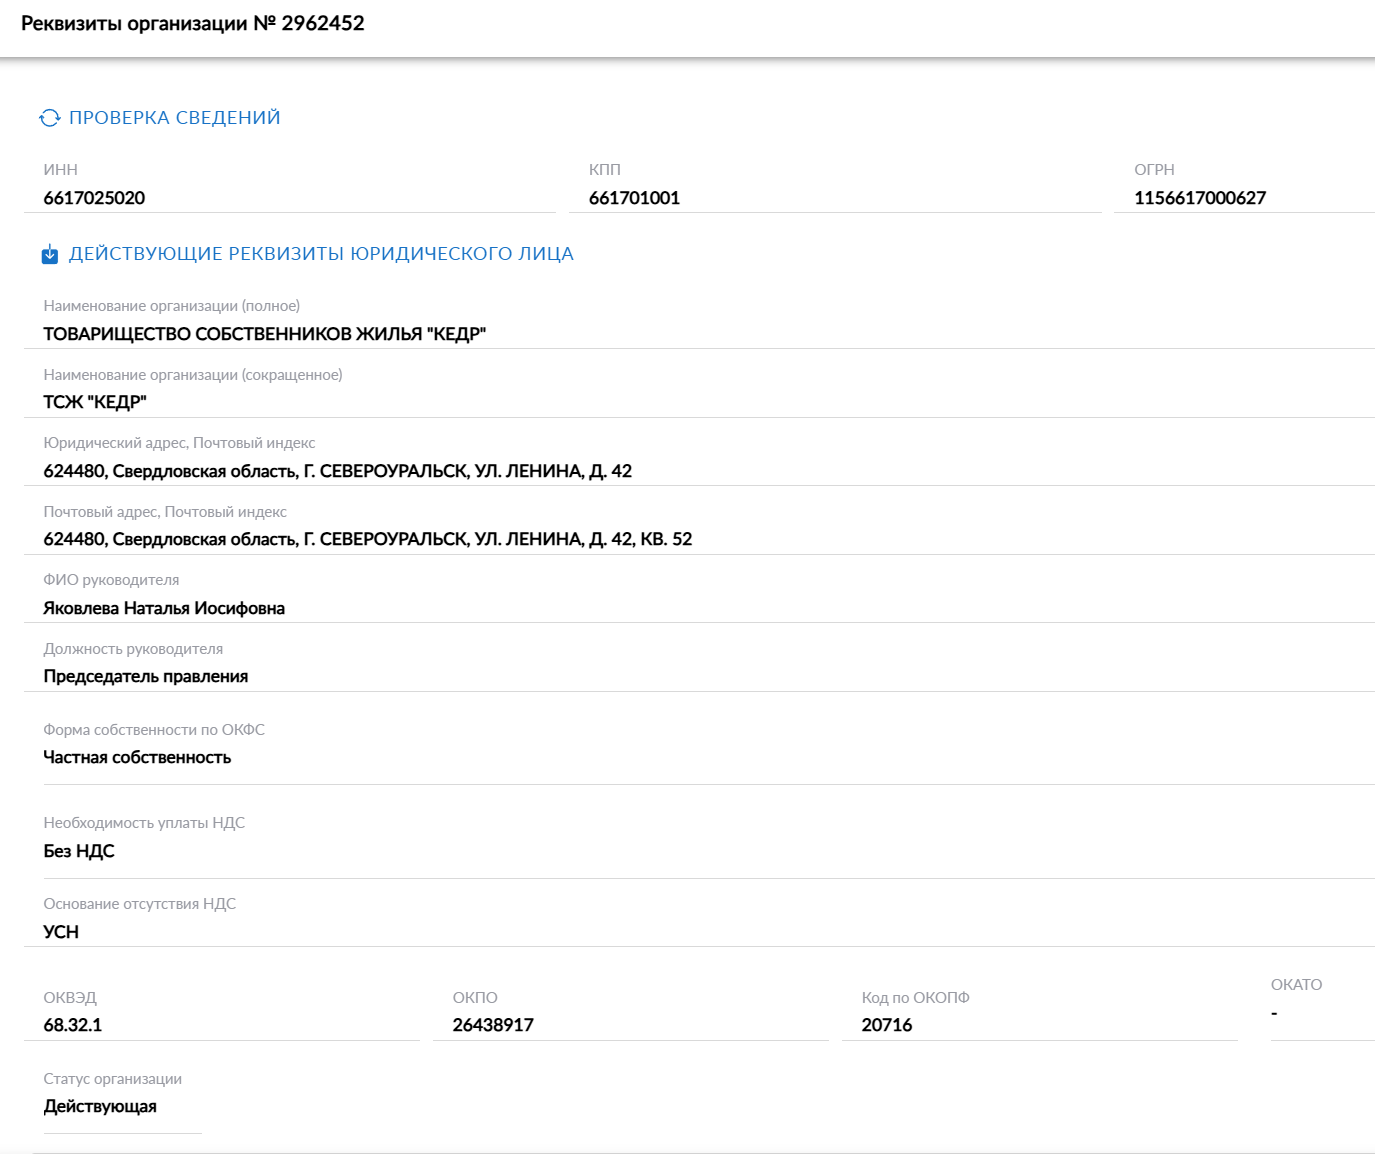The height and width of the screenshot is (1154, 1375).
Task: Click the heading Реквизиты организации № 2962452
Action: click(193, 23)
